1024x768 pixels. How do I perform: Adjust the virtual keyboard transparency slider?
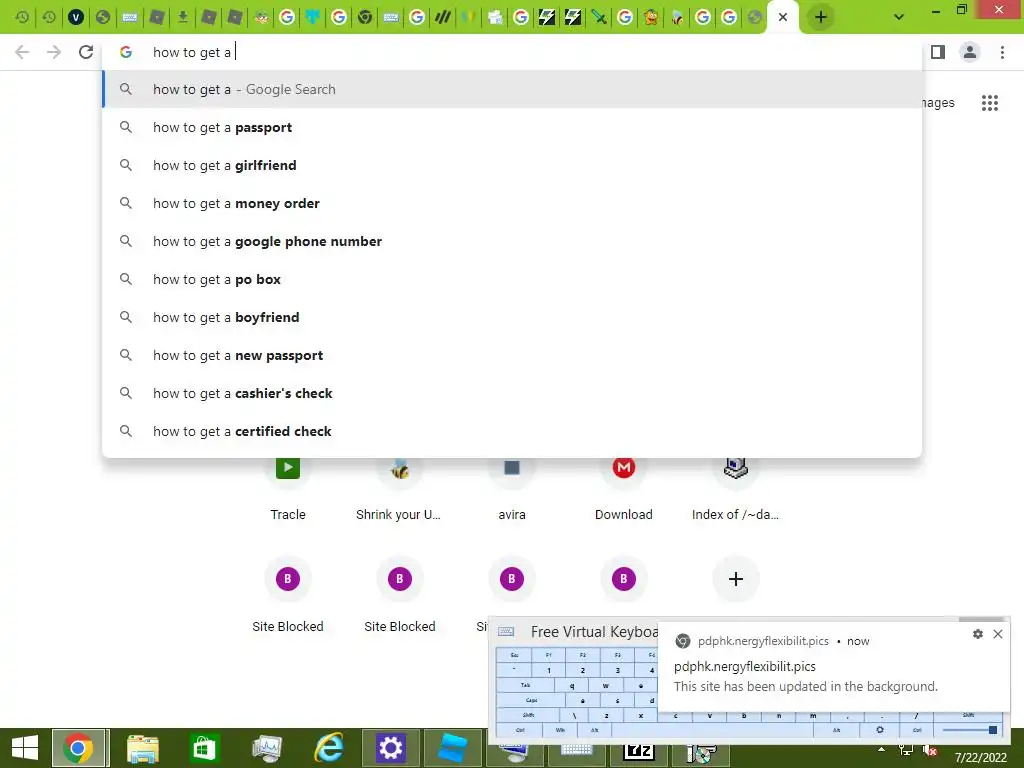pyautogui.click(x=970, y=730)
